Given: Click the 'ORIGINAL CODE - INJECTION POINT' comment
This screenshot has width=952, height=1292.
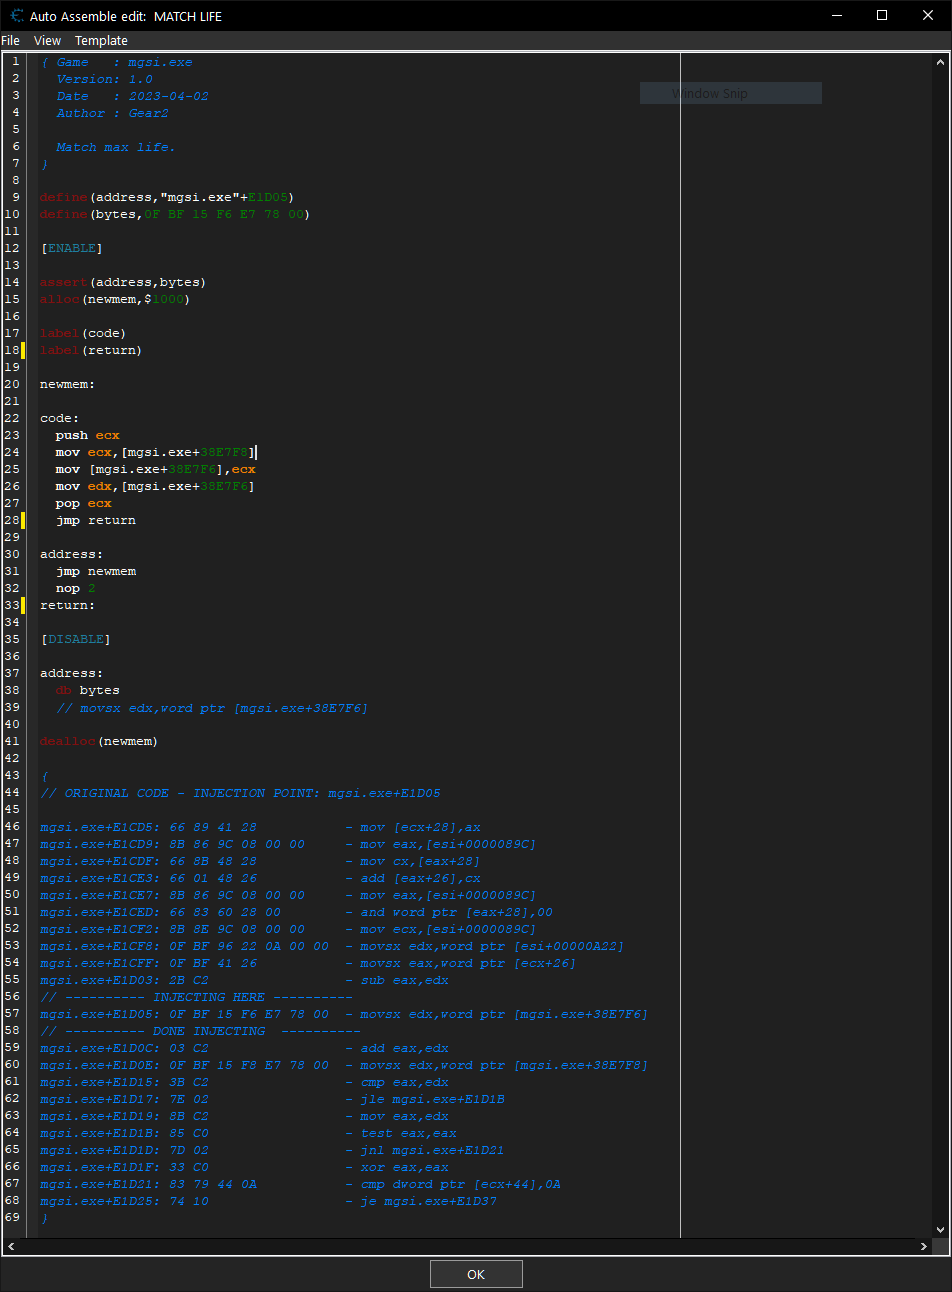Looking at the screenshot, I should (x=240, y=793).
